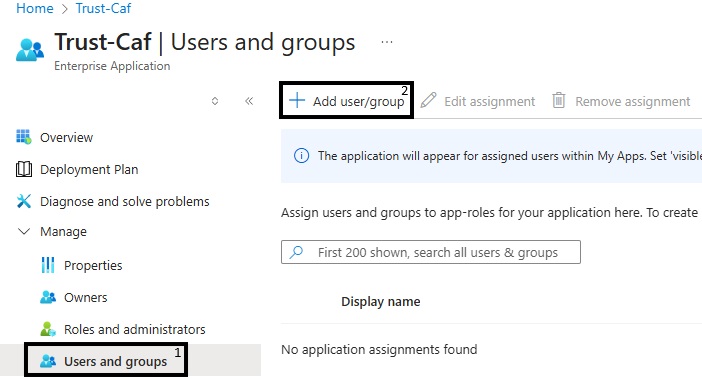
Task: Click the Roles and administrators icon
Action: (48, 329)
